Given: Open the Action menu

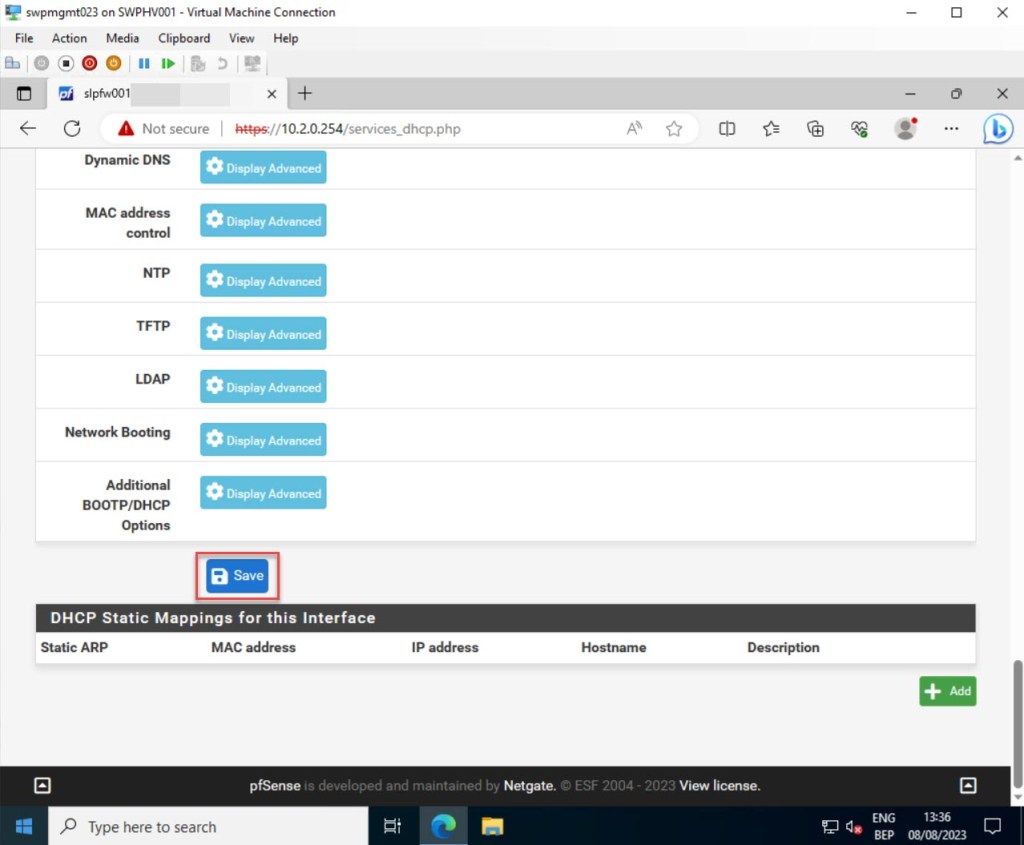Looking at the screenshot, I should pyautogui.click(x=69, y=38).
